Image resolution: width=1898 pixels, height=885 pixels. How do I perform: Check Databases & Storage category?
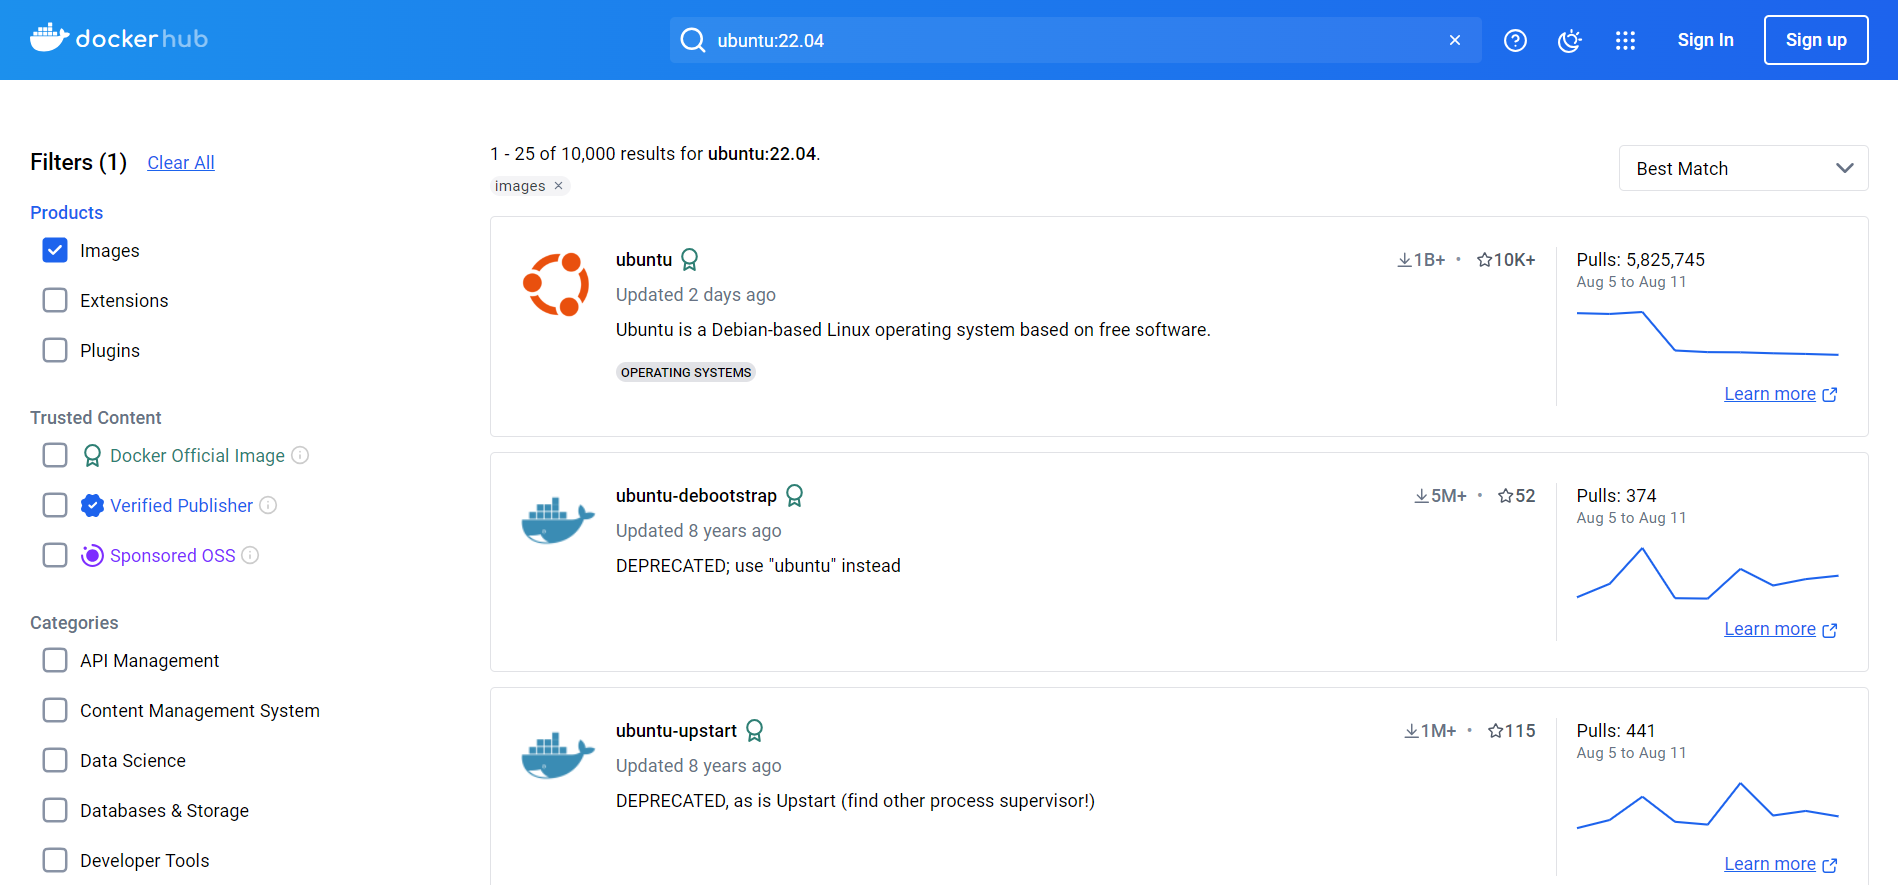click(x=55, y=810)
